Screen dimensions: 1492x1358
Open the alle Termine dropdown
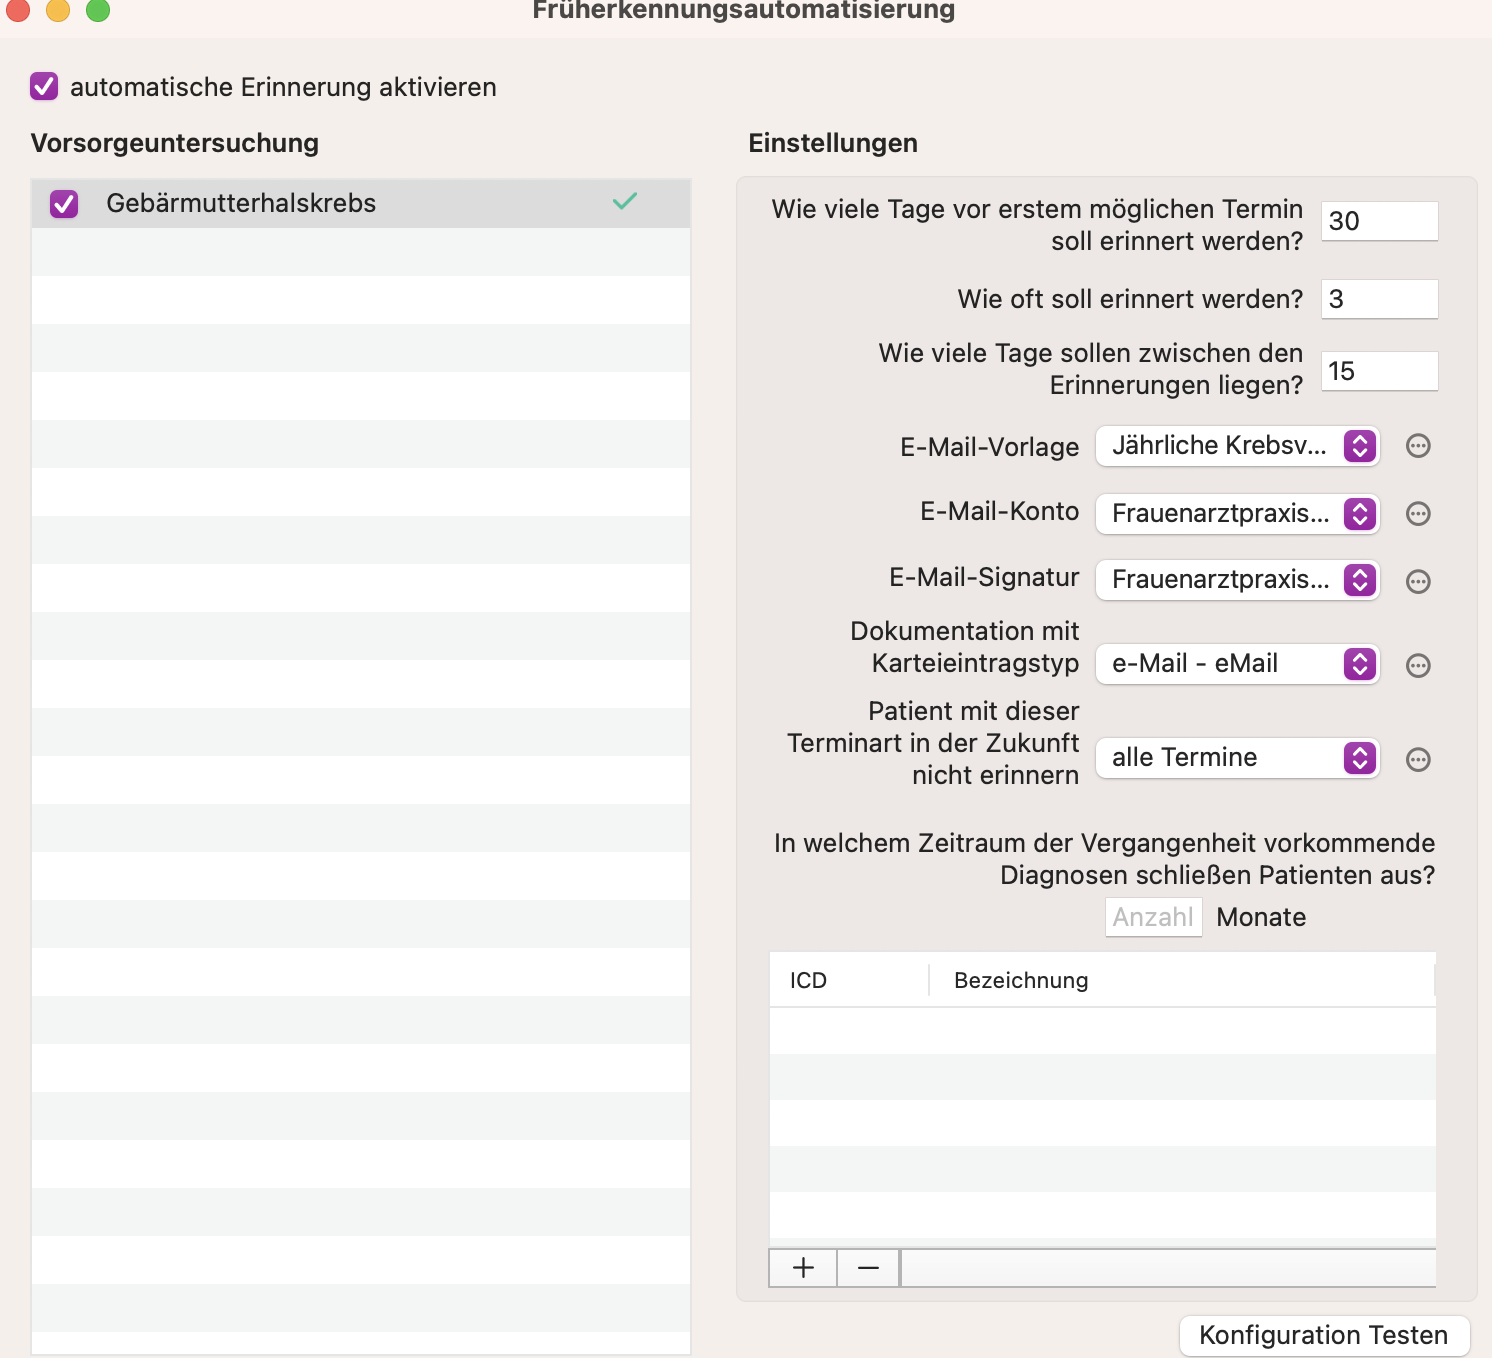(1238, 758)
